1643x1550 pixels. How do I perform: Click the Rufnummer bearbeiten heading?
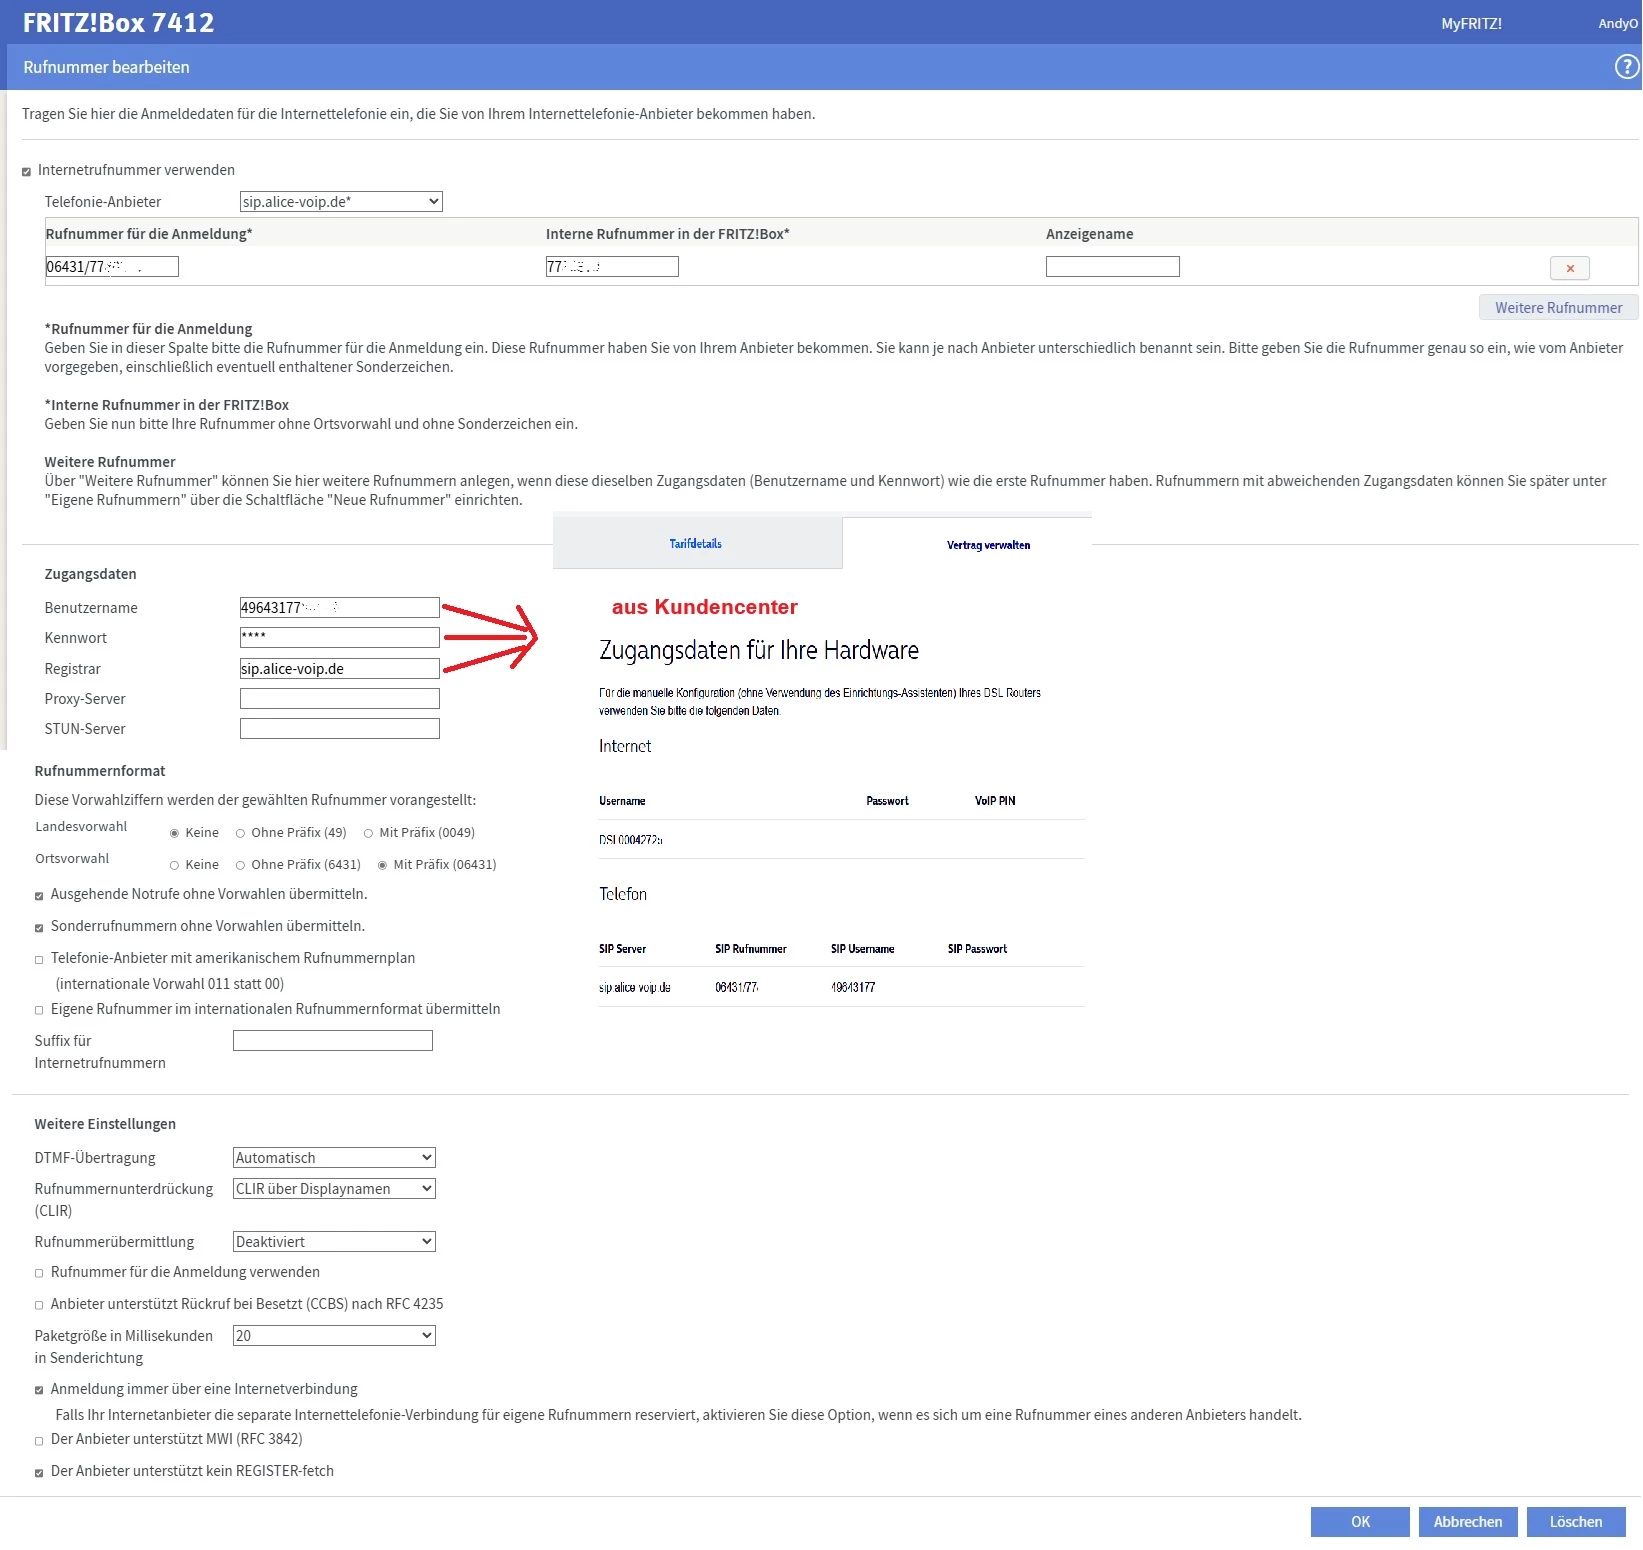click(106, 67)
